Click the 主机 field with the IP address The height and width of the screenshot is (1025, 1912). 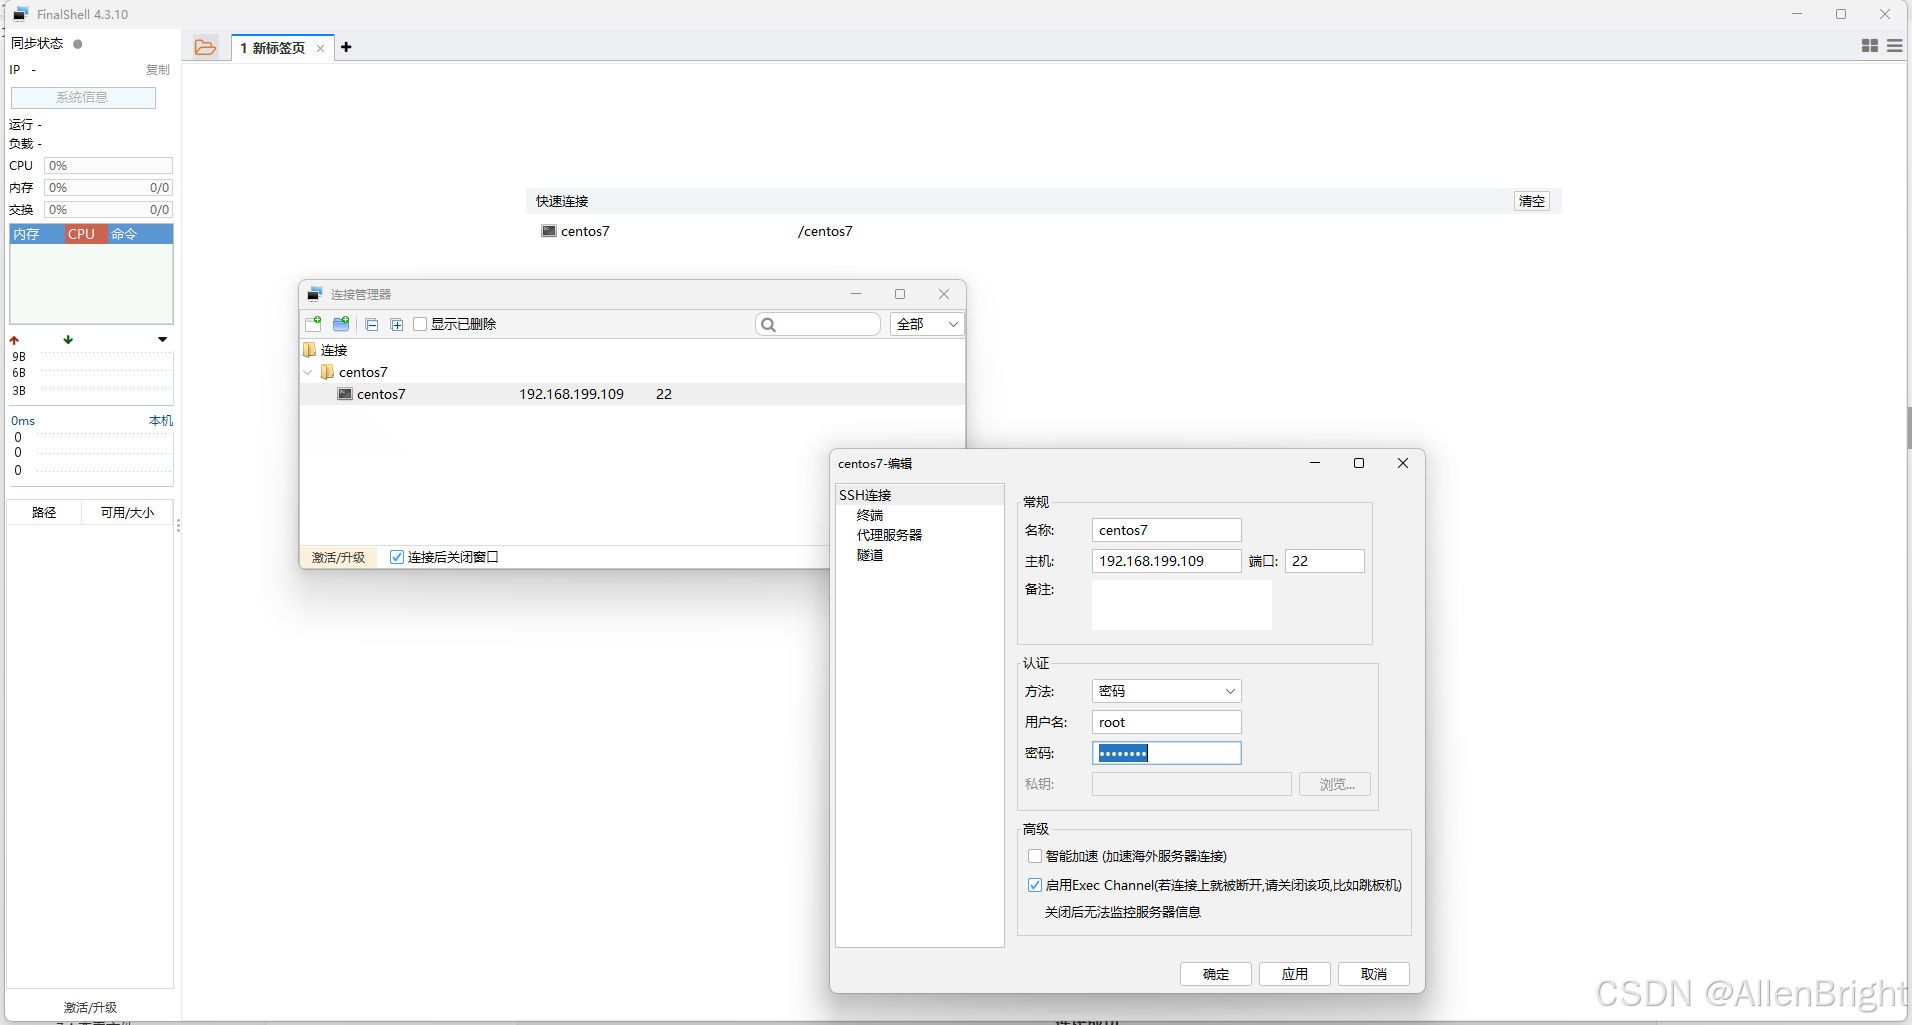pos(1166,561)
